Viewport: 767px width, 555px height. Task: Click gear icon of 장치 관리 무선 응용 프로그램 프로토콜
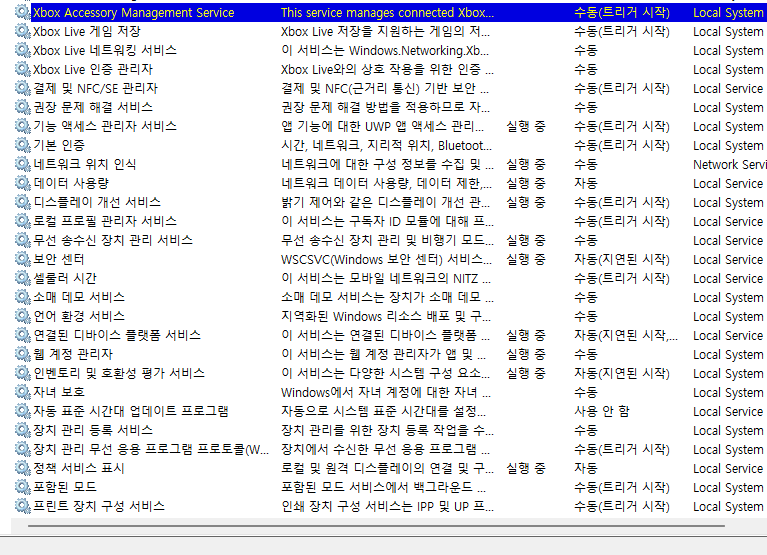(x=23, y=449)
